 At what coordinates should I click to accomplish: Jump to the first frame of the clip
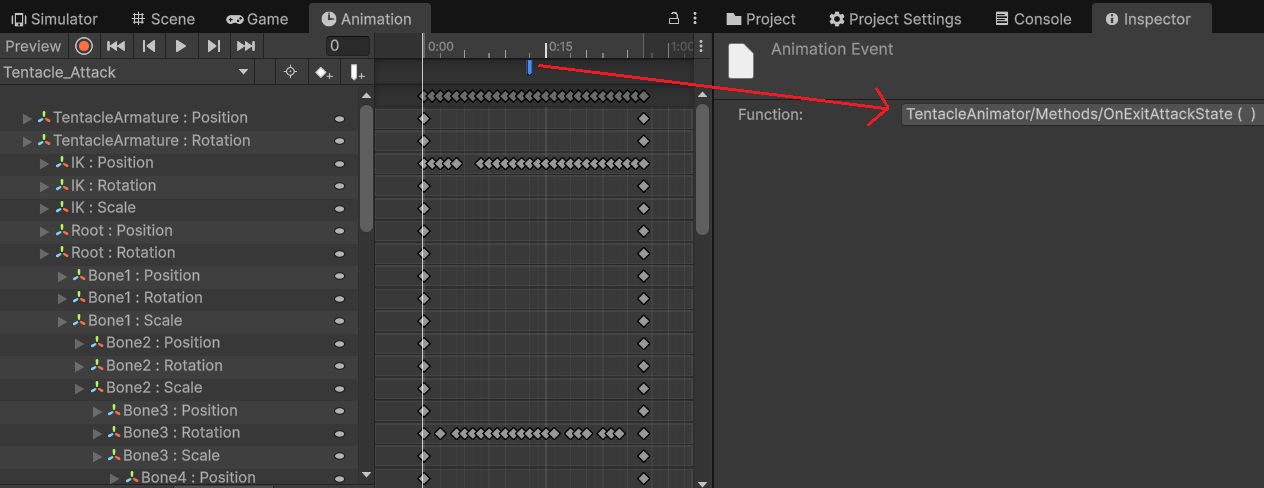tap(116, 46)
